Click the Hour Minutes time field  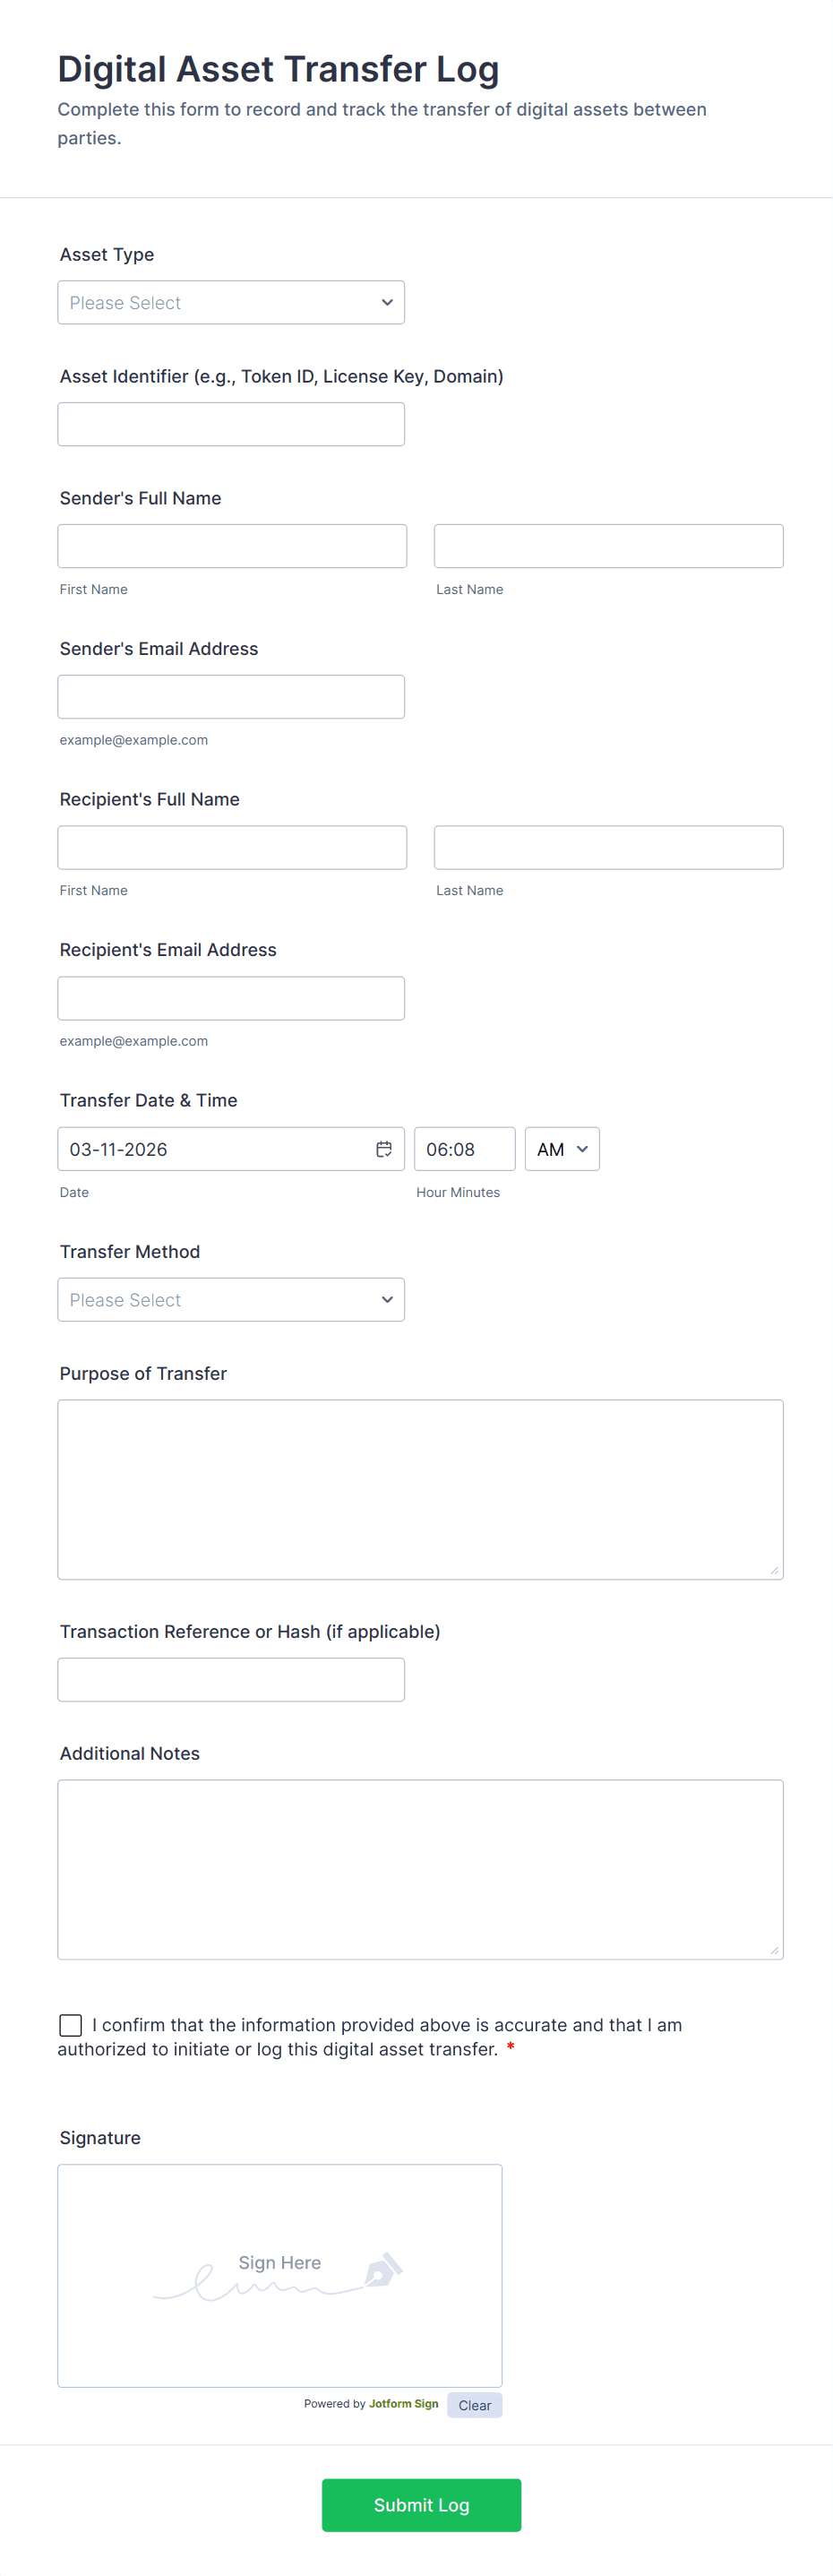pyautogui.click(x=465, y=1149)
